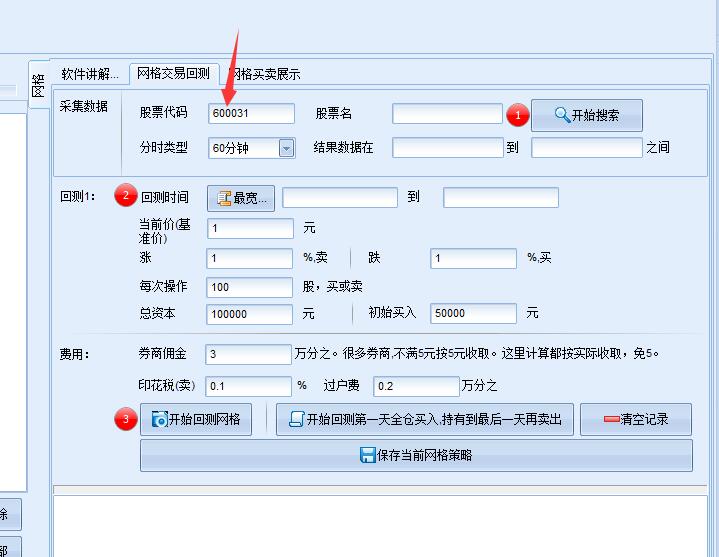This screenshot has height=557, width=719.
Task: Click the red minus icon on 清空记录
Action: [612, 419]
